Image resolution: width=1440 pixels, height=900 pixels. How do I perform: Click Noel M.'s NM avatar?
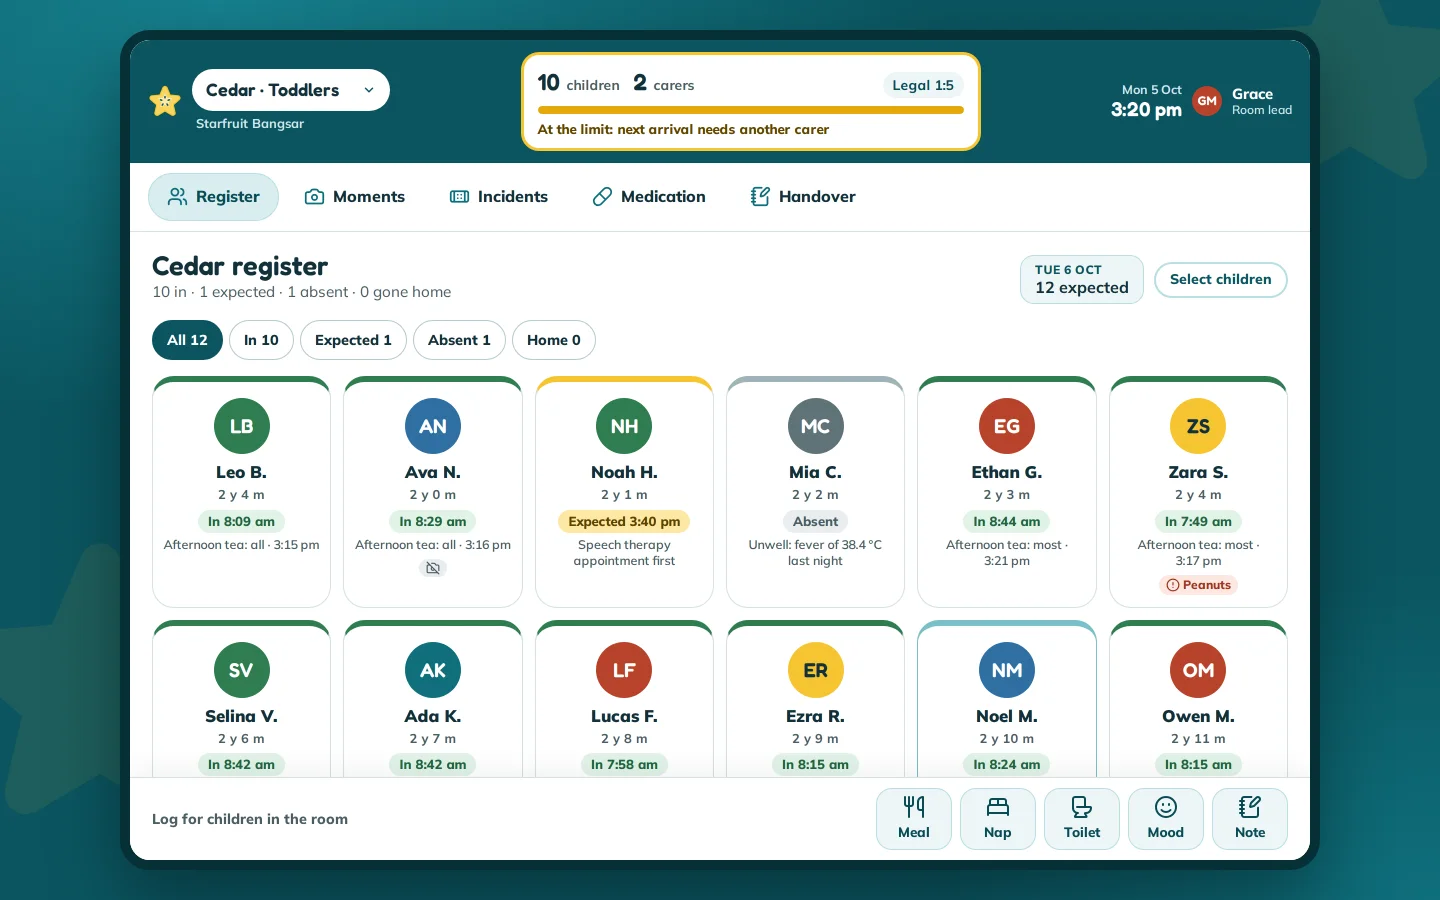(1007, 670)
